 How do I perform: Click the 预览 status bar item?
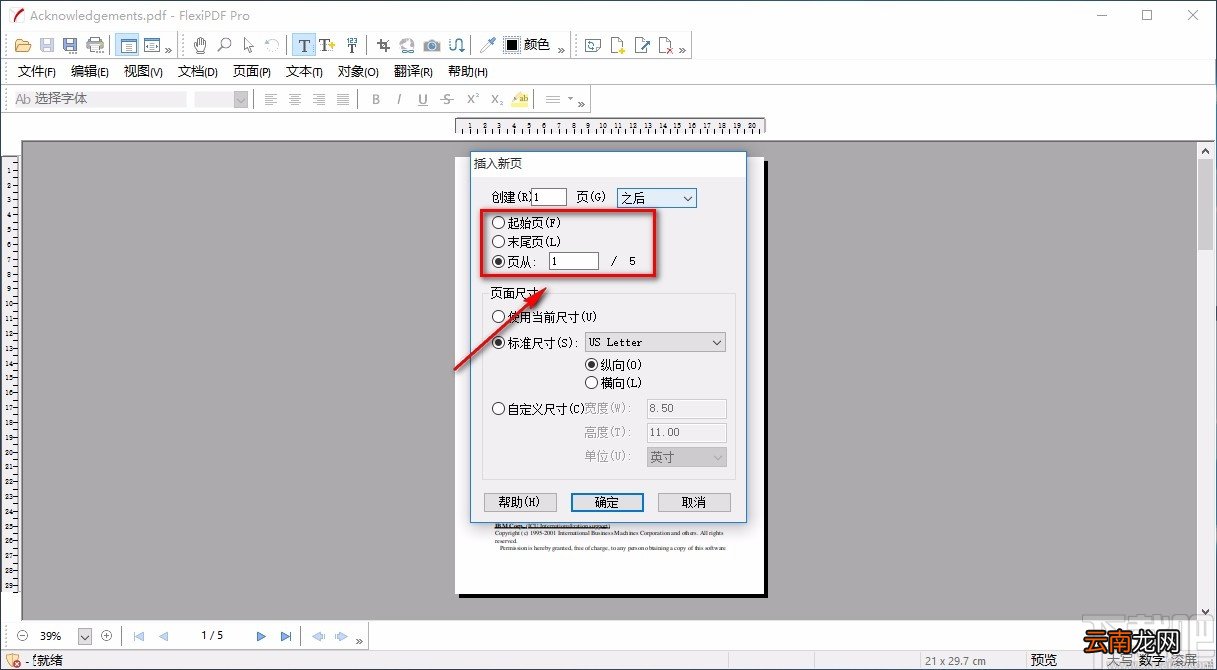click(1044, 660)
